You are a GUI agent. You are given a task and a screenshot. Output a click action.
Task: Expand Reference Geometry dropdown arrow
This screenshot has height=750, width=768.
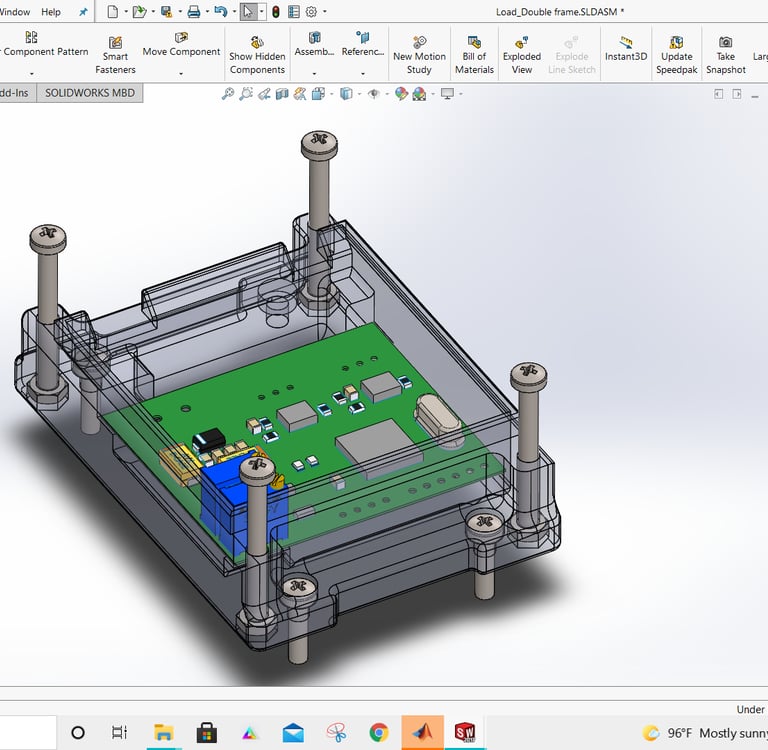[362, 73]
